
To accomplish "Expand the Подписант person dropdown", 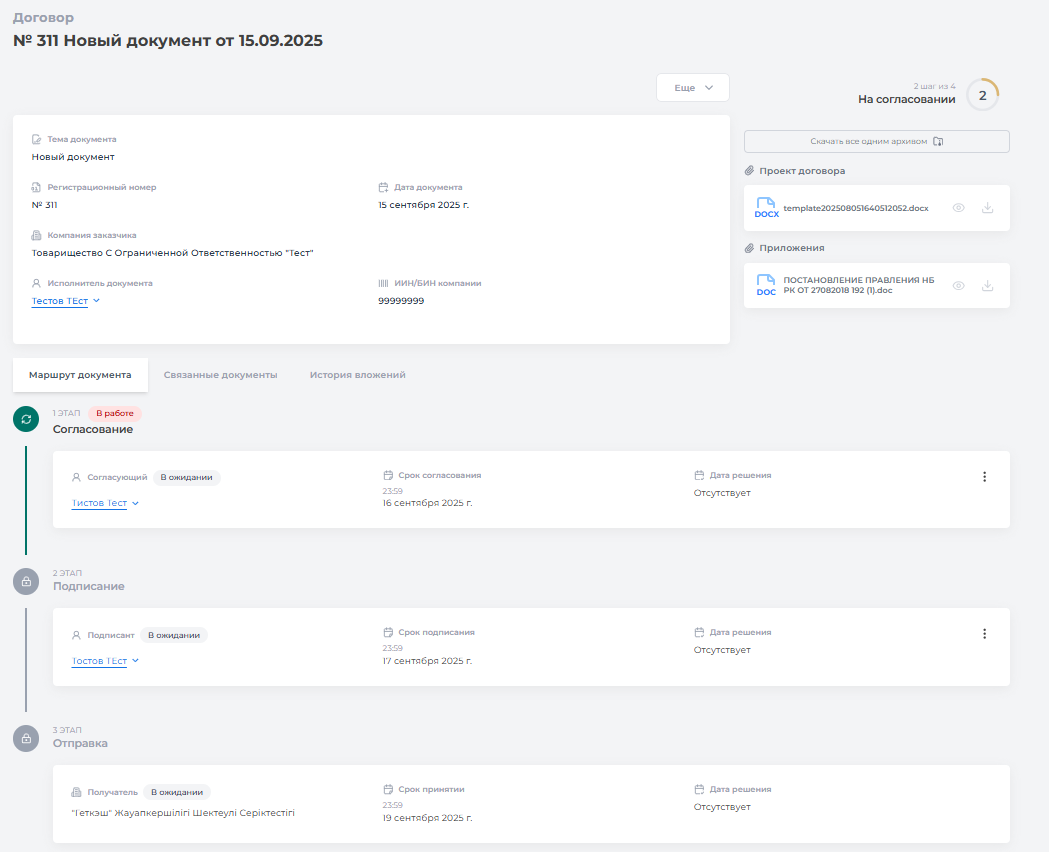I will point(135,661).
